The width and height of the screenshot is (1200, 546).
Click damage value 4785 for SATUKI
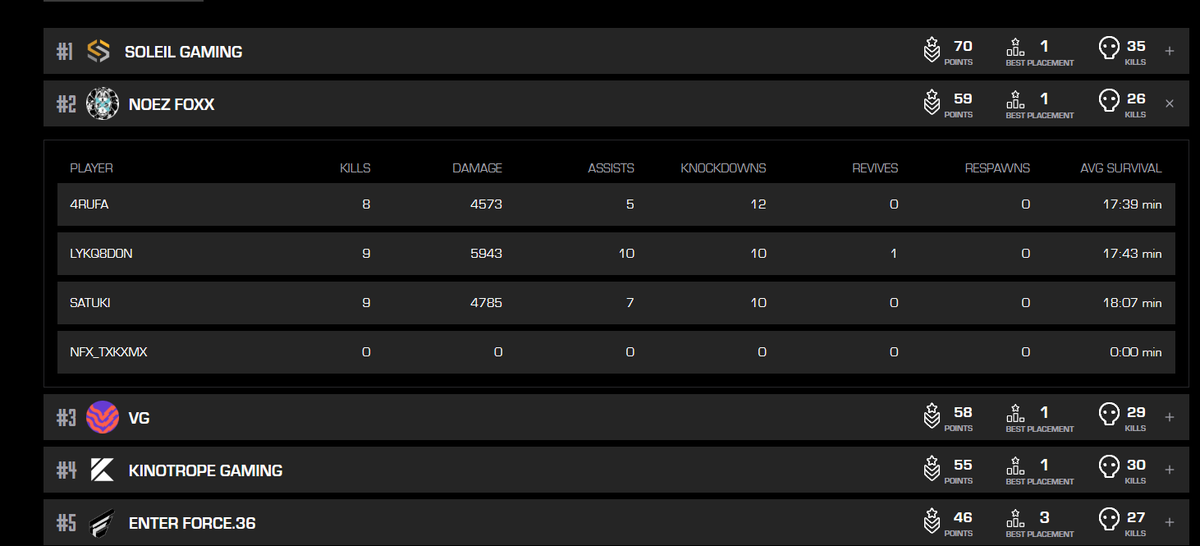pos(486,302)
